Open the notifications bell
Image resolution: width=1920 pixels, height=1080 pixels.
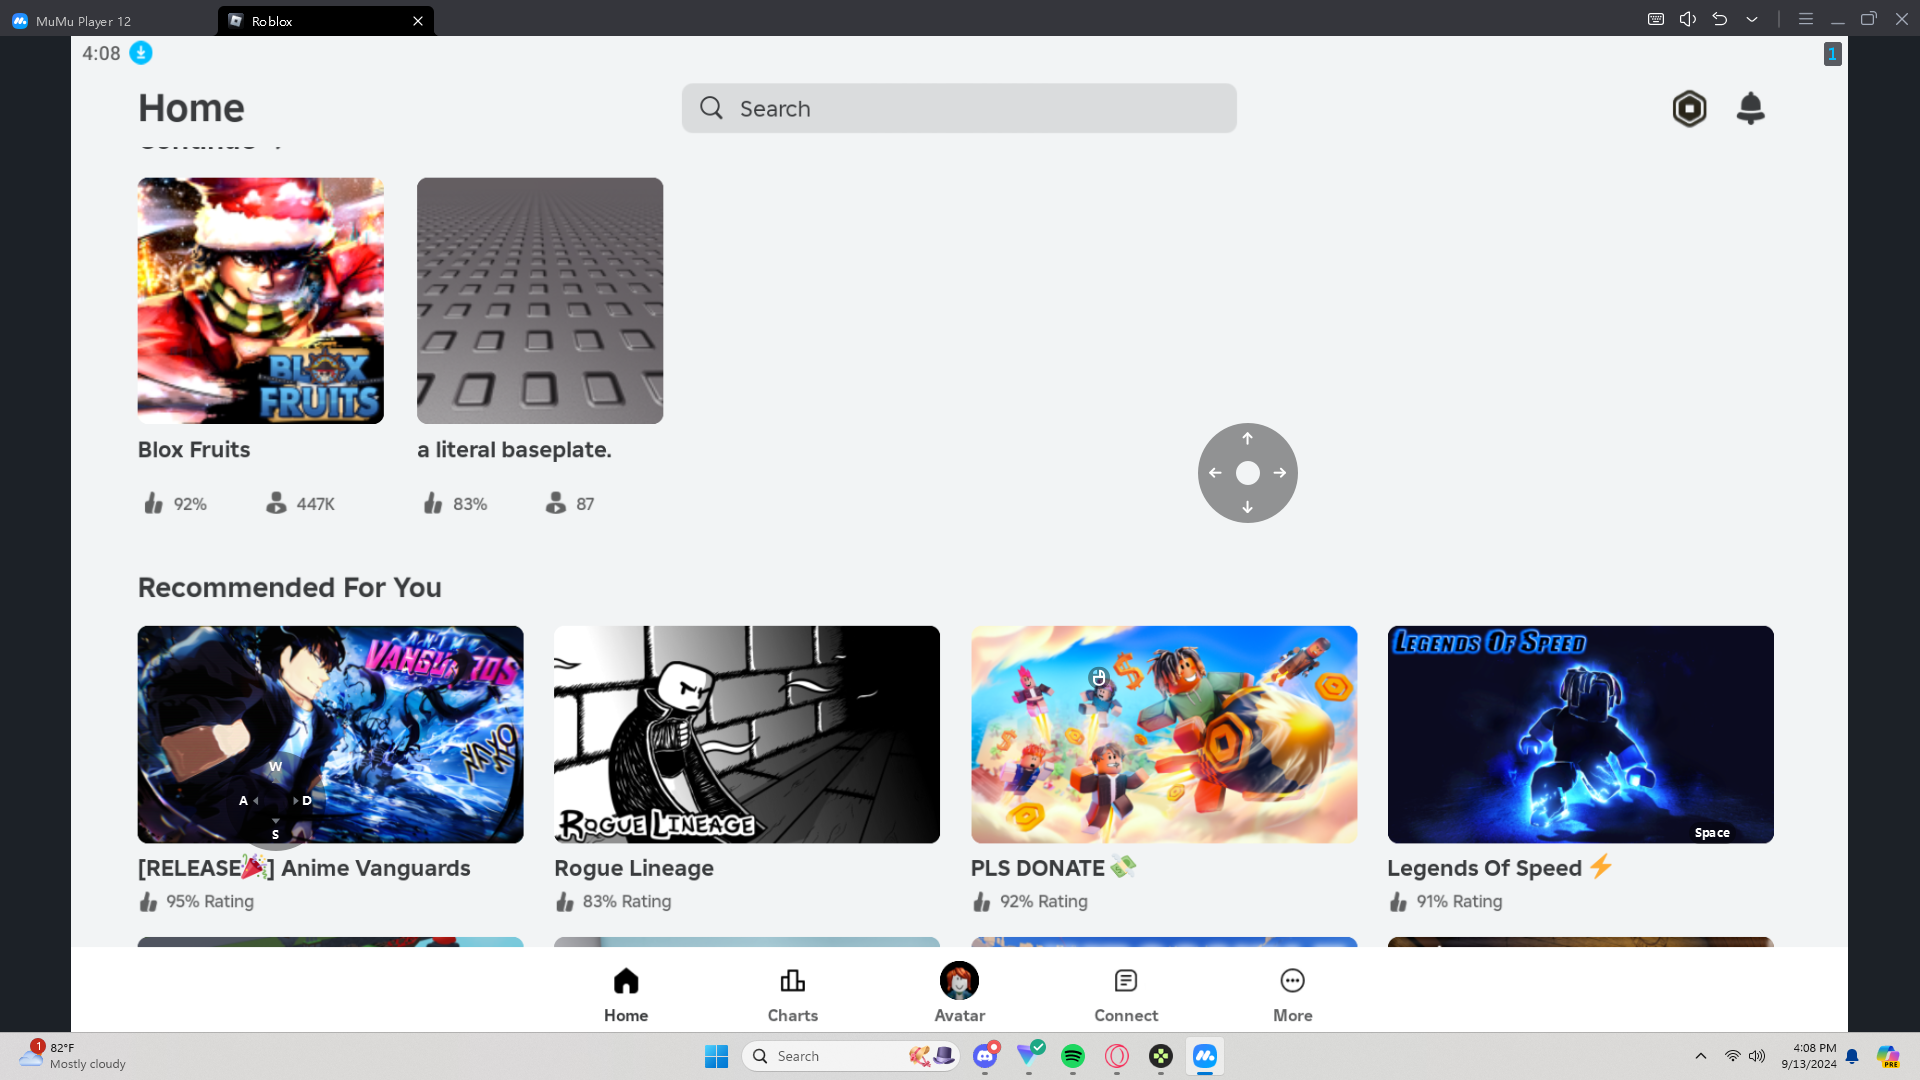point(1750,108)
